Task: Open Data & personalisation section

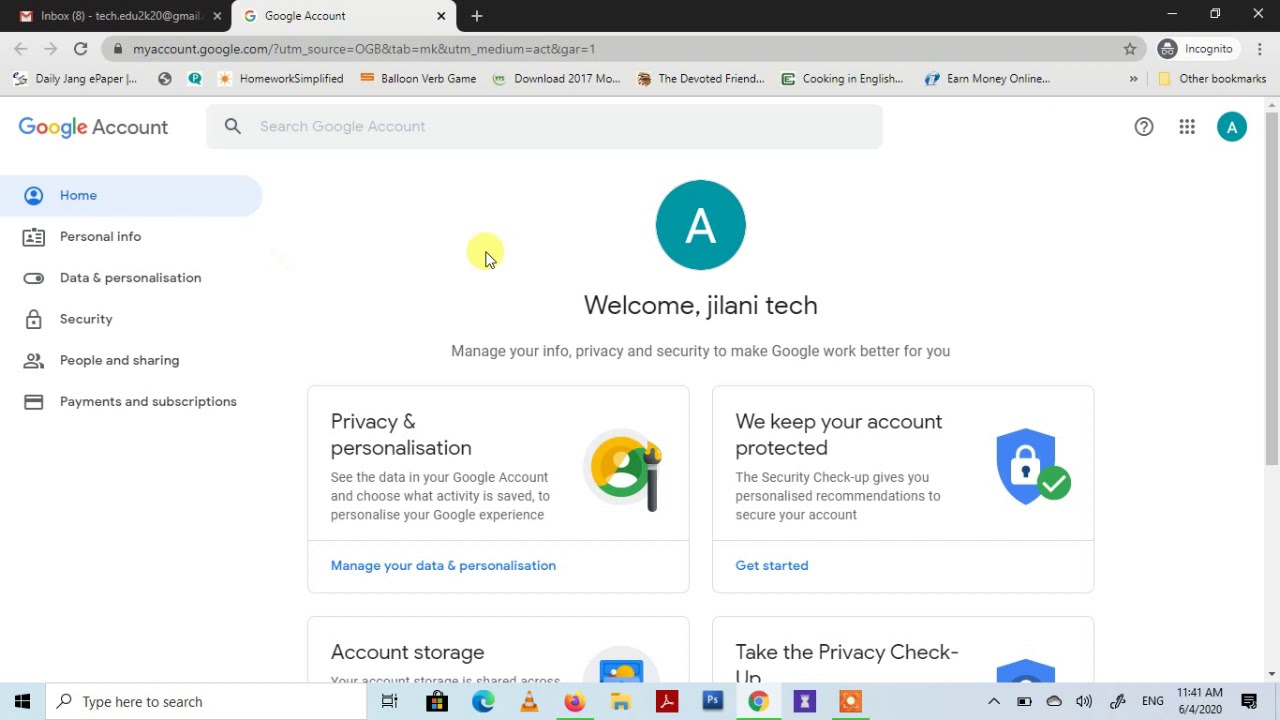Action: [131, 278]
